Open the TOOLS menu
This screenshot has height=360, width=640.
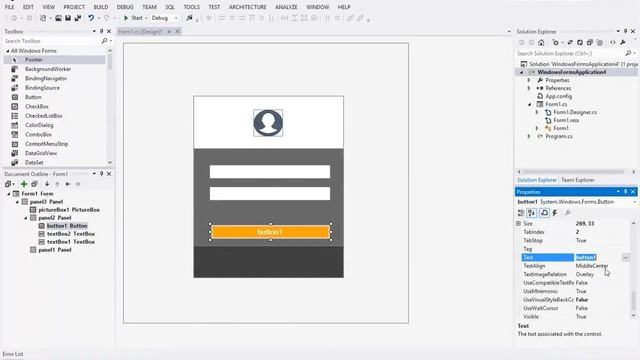tap(191, 7)
